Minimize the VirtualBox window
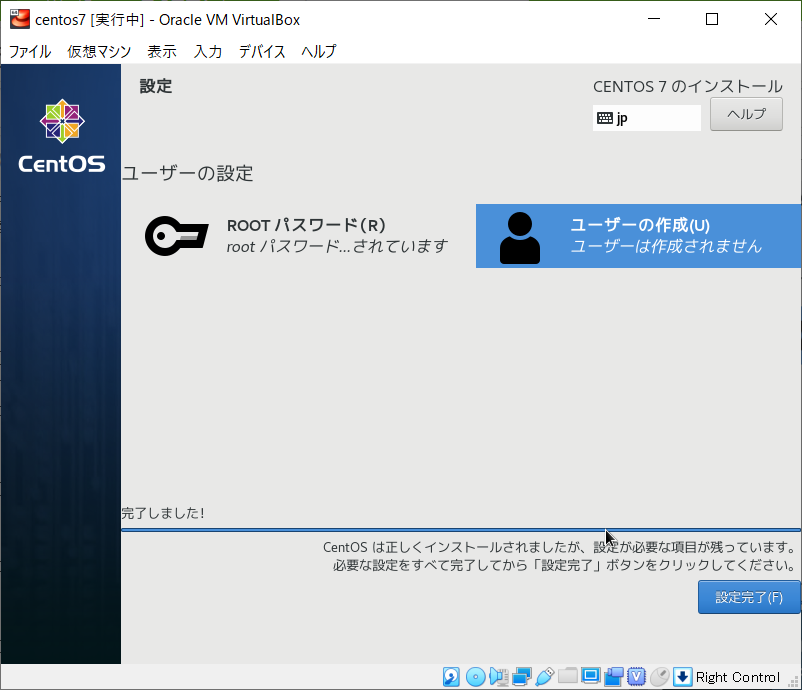 click(x=654, y=19)
